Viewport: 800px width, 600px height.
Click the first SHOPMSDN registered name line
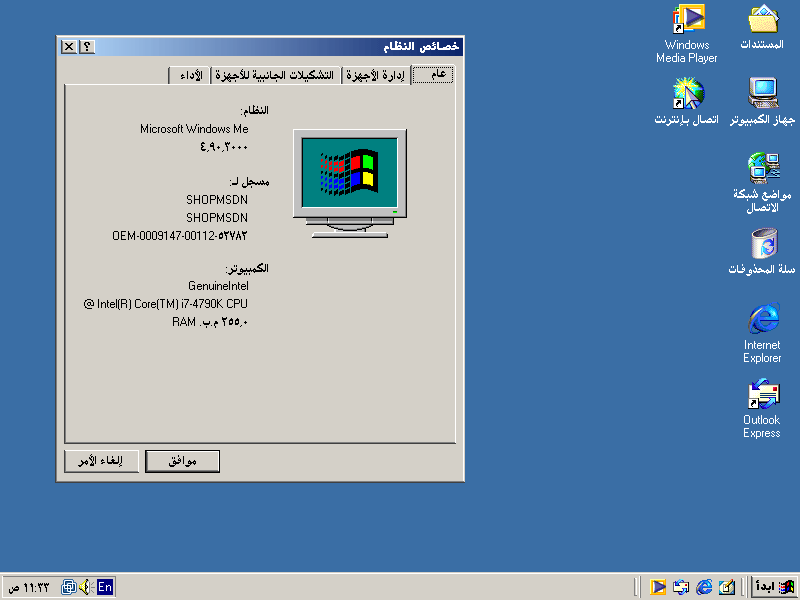pos(217,200)
